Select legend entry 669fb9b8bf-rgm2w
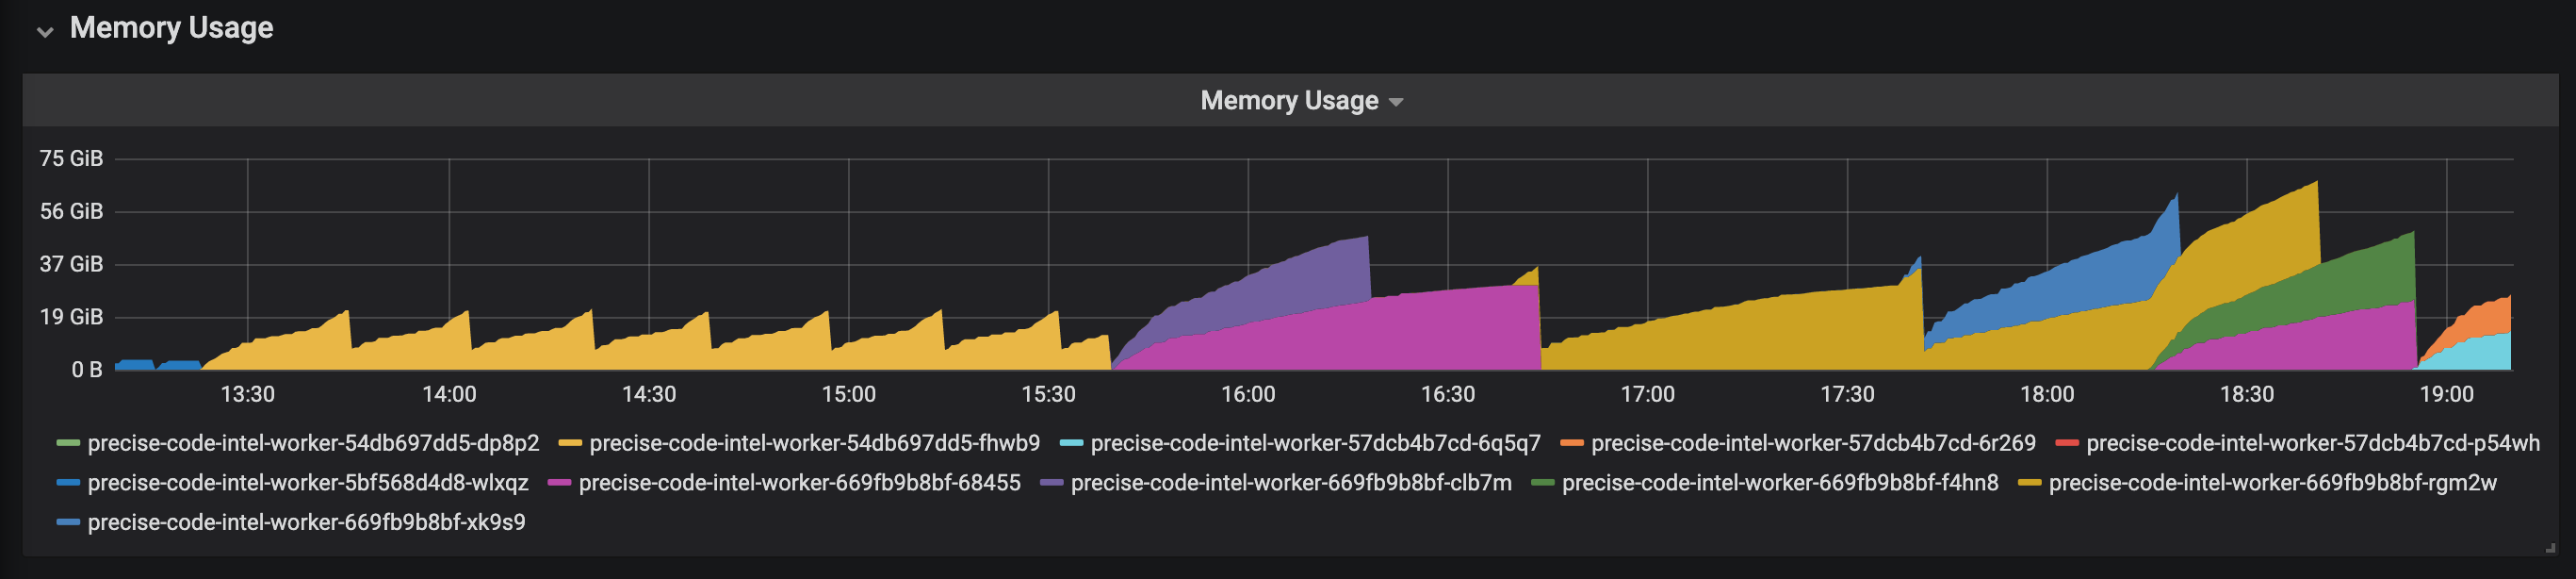 point(2272,483)
